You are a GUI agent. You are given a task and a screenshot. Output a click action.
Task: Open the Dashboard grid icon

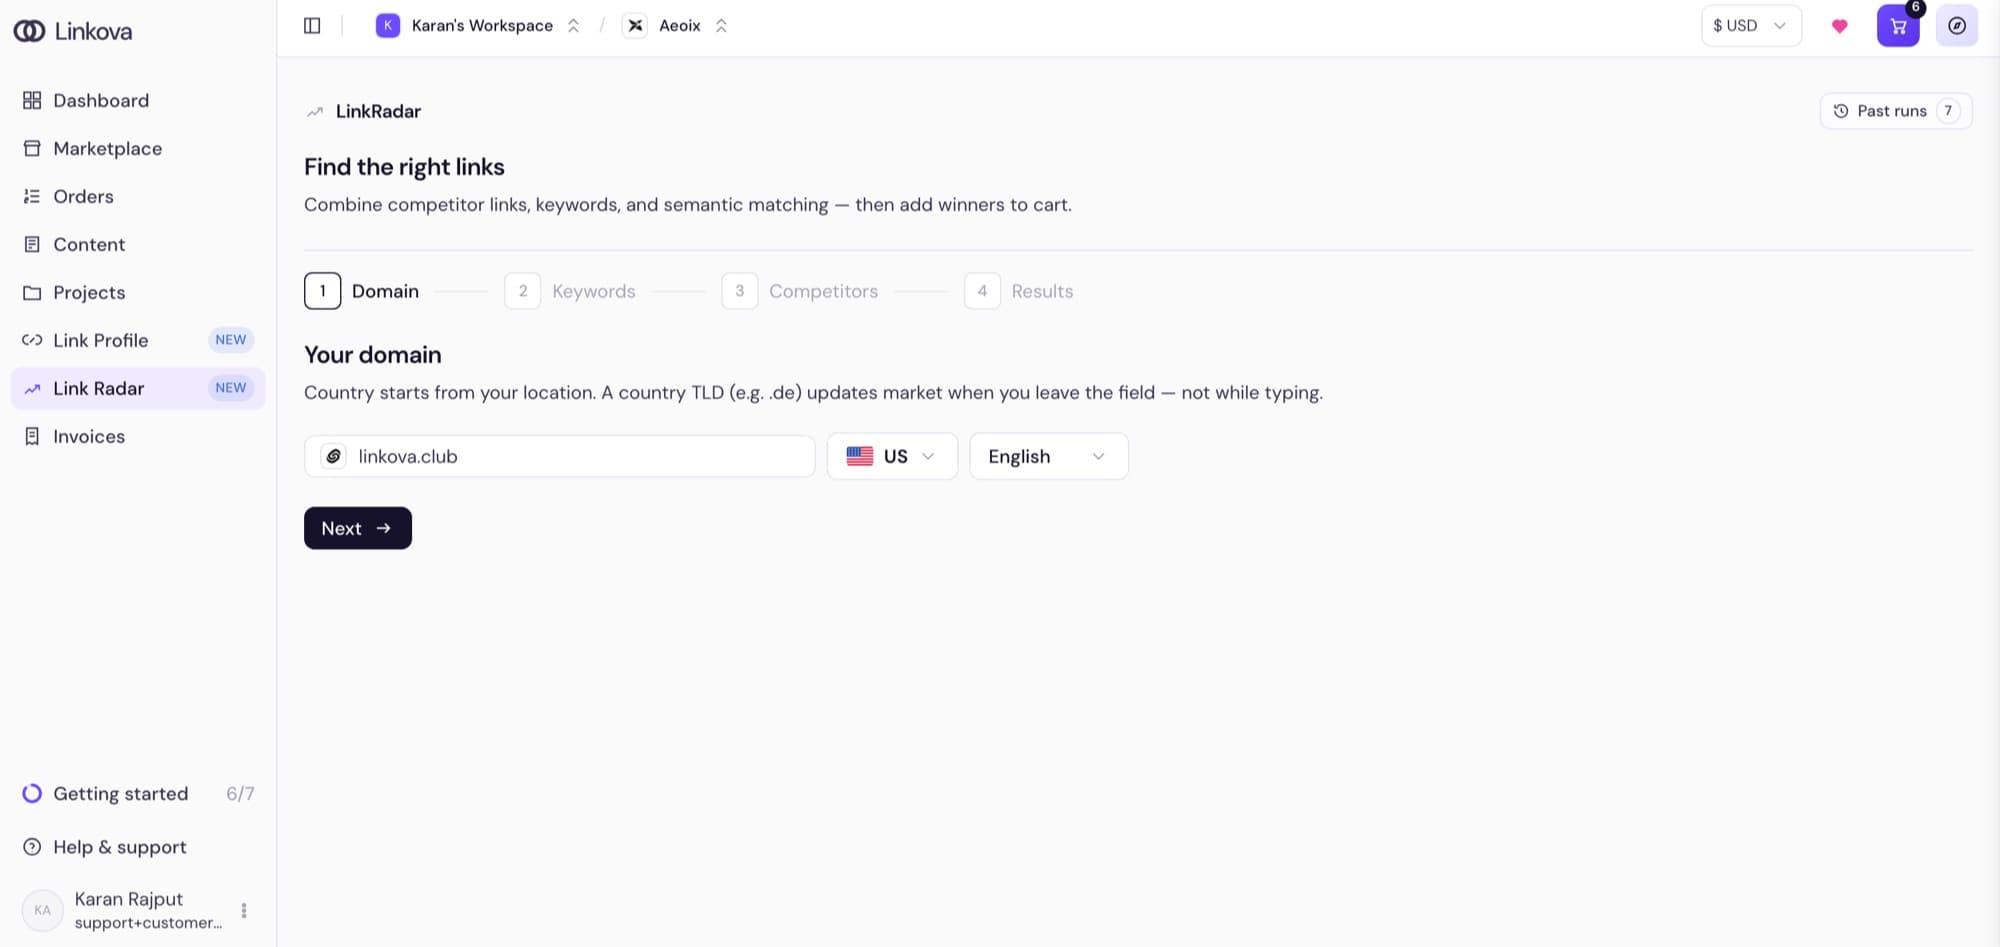click(32, 100)
